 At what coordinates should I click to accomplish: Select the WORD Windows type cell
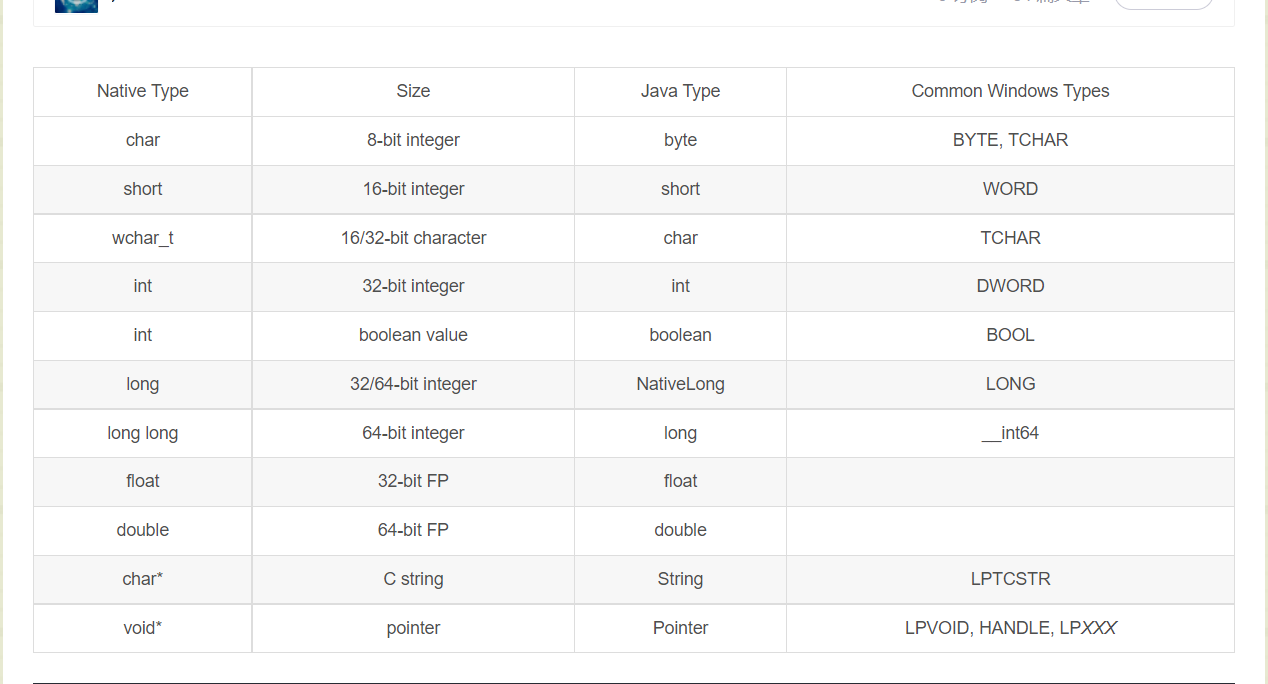(1010, 189)
